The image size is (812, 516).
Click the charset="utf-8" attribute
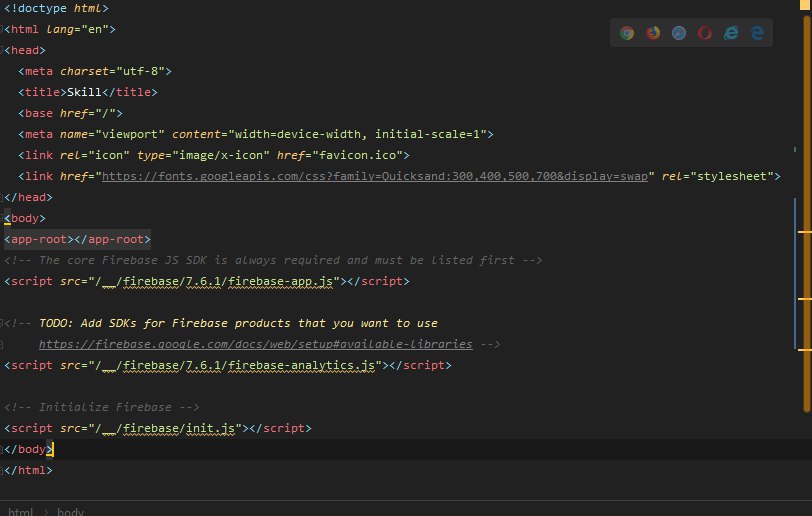(x=112, y=71)
